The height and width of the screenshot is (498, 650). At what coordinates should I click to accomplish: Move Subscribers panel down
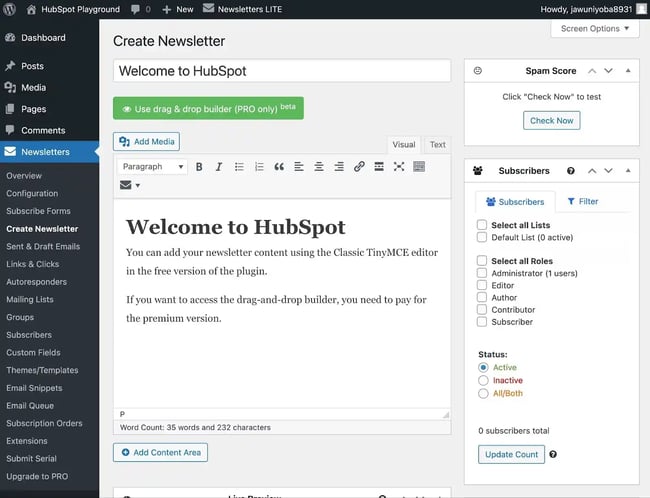click(x=608, y=171)
